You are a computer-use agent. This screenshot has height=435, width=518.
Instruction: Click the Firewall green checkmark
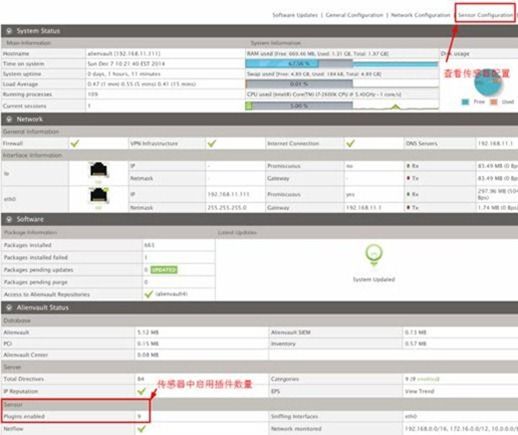tap(75, 143)
